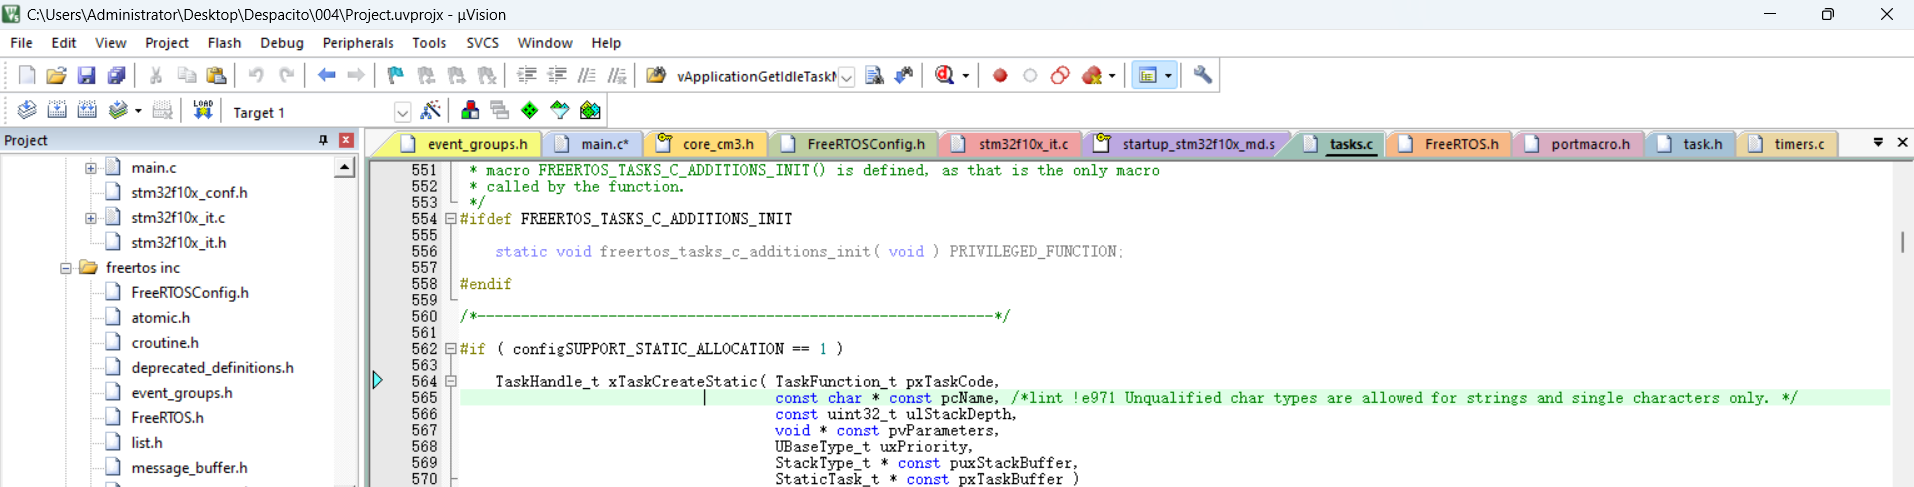The image size is (1914, 487).
Task: Click the Batch Build layered icon
Action: tap(118, 110)
